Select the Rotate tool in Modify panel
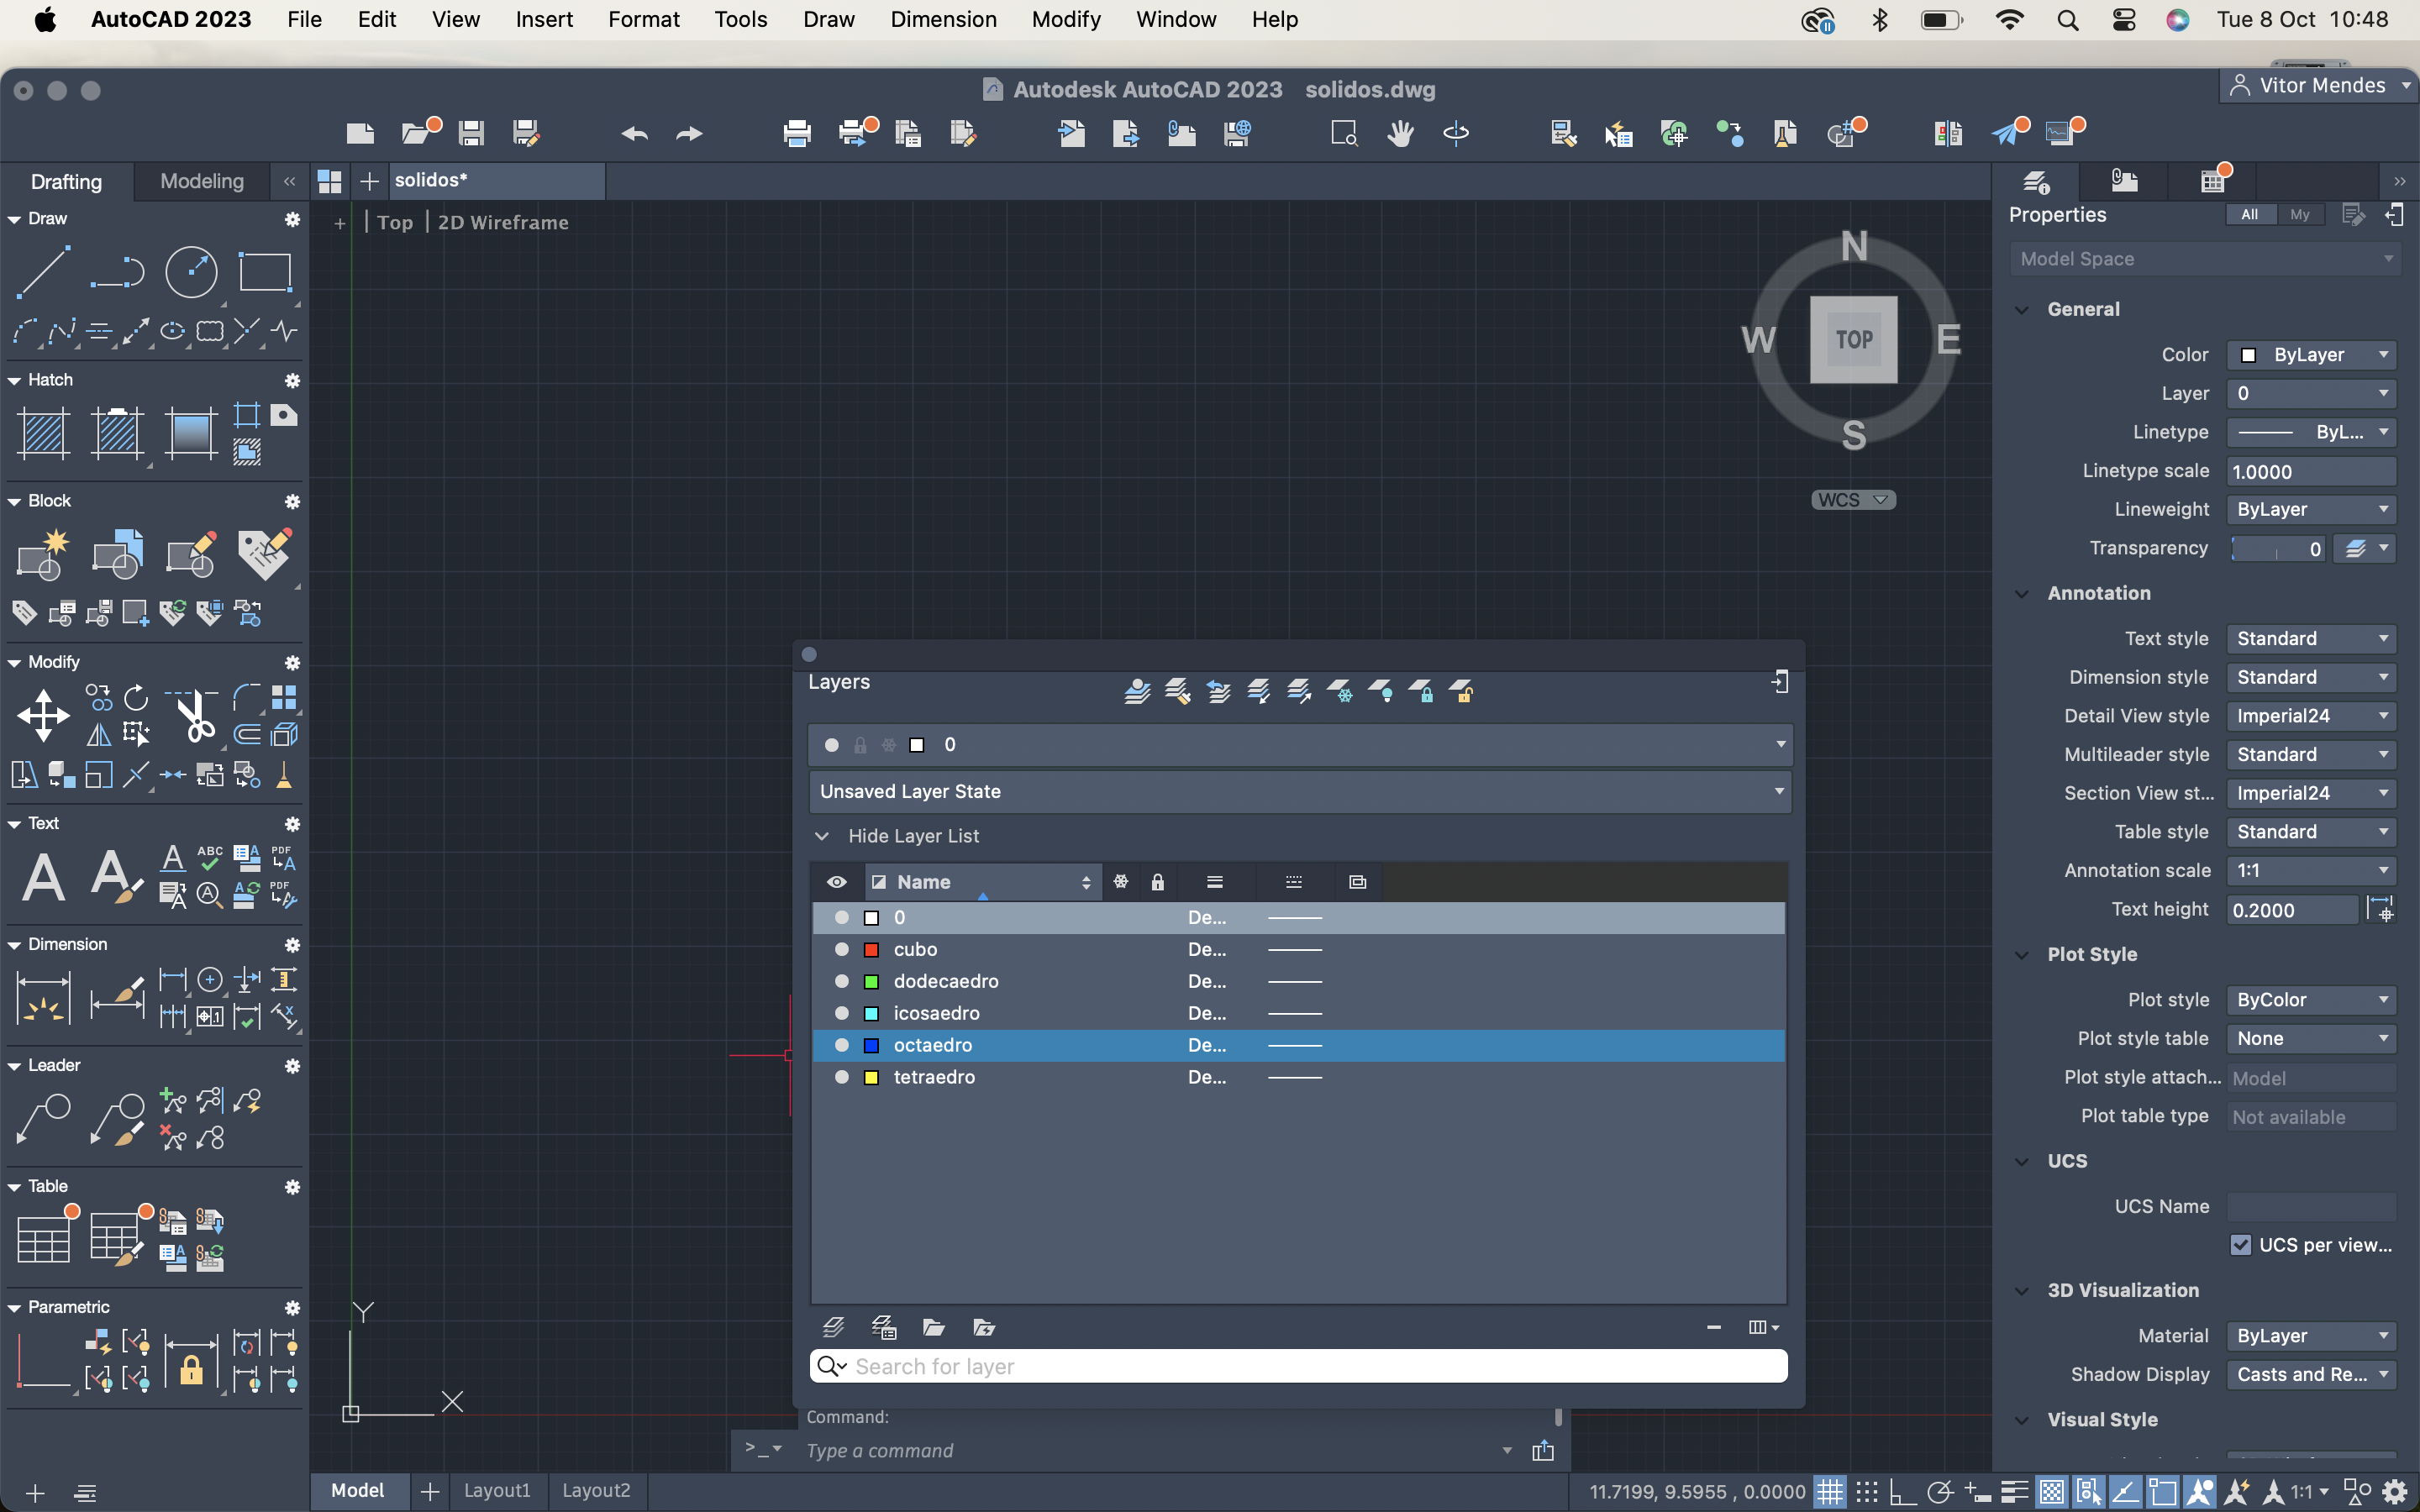 136,697
